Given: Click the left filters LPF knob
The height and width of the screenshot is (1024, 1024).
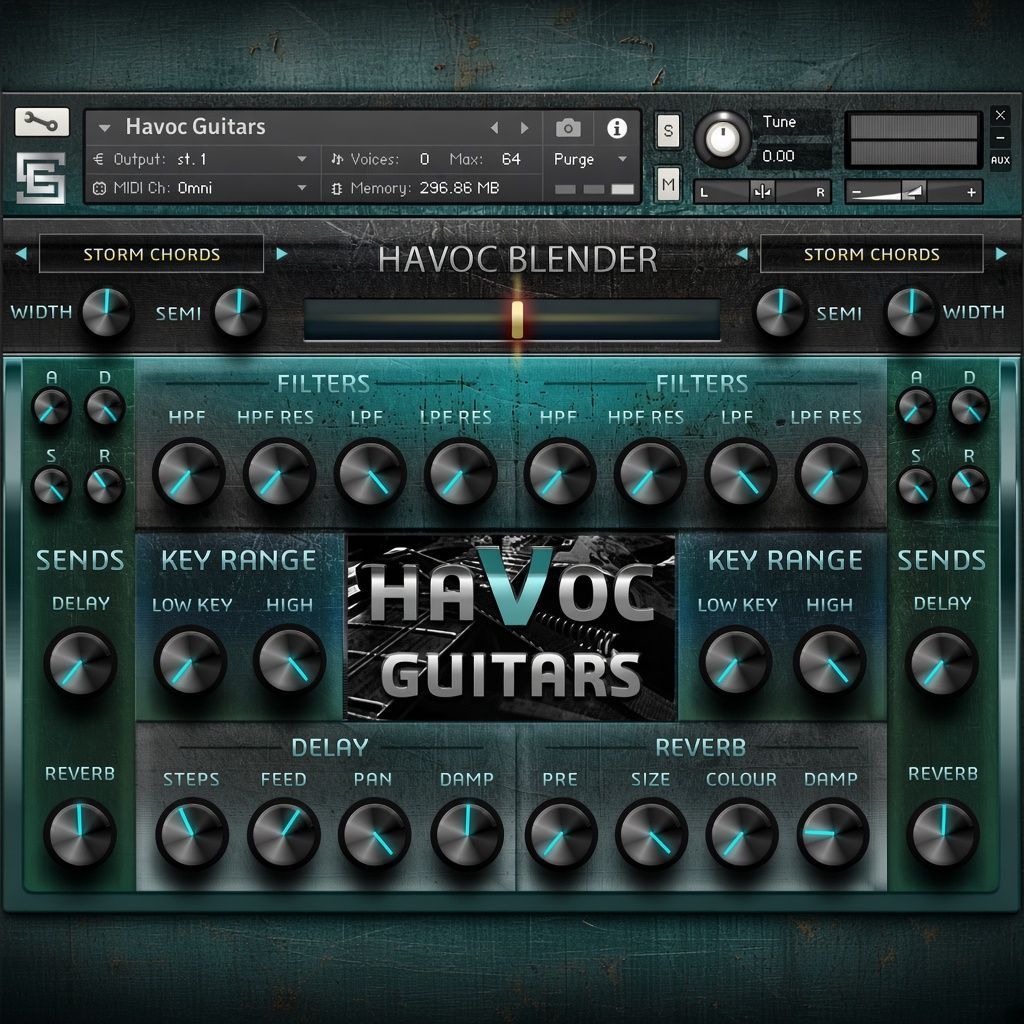Looking at the screenshot, I should (x=370, y=473).
